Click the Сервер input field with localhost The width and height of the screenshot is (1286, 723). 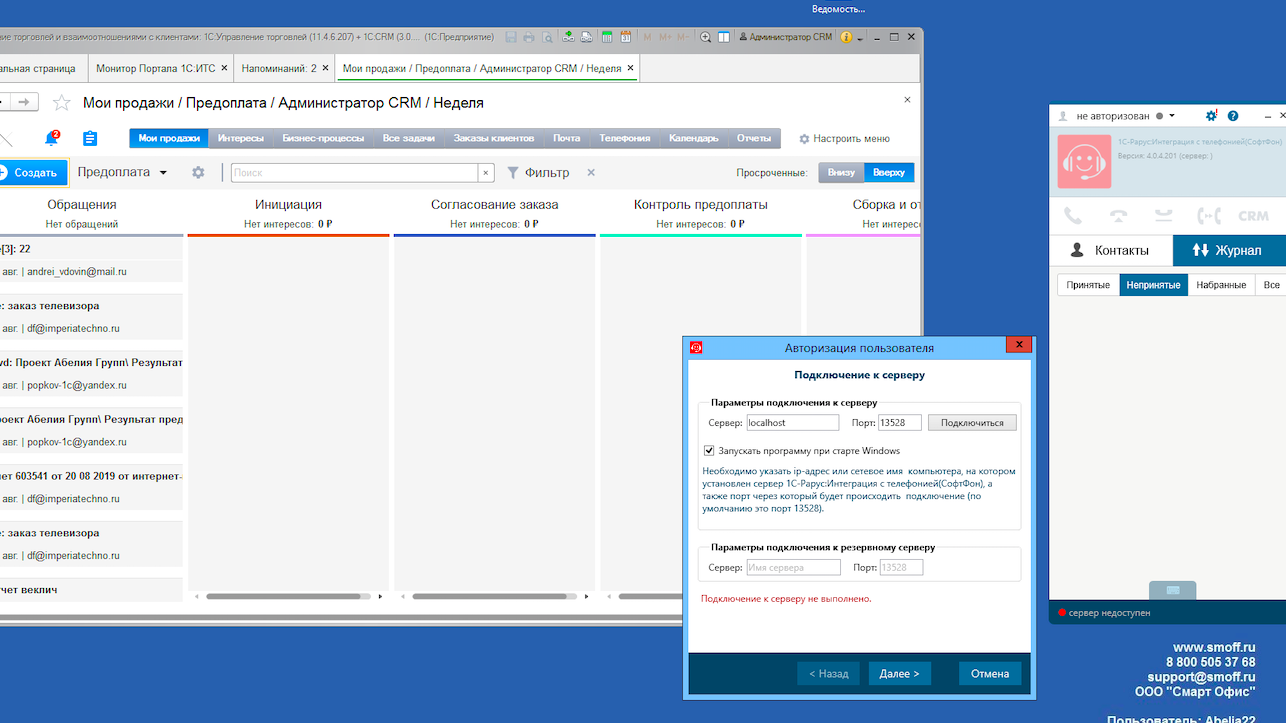tap(792, 423)
